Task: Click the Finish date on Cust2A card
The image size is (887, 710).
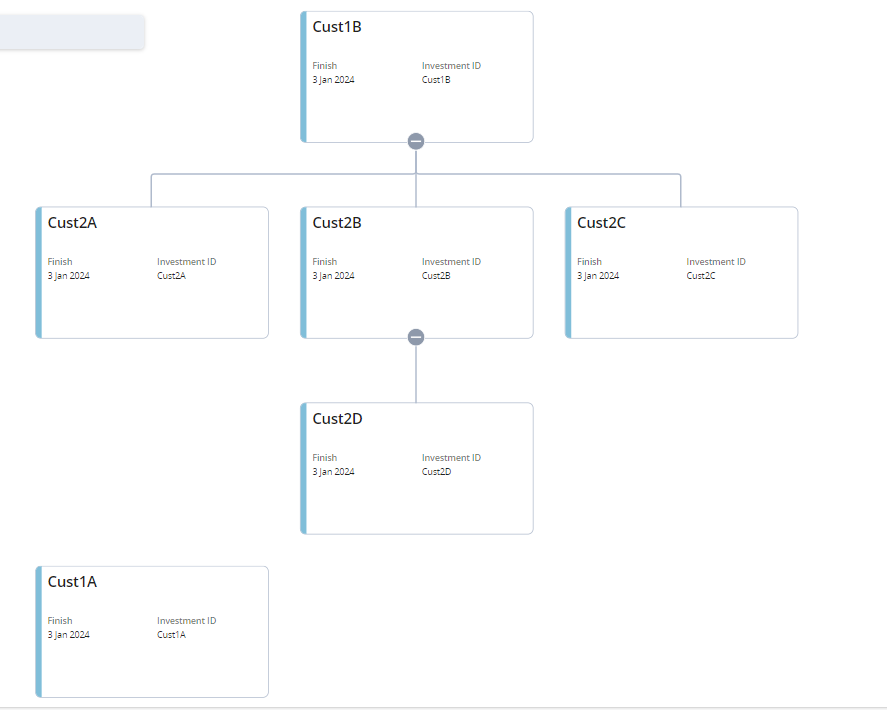Action: 68,276
